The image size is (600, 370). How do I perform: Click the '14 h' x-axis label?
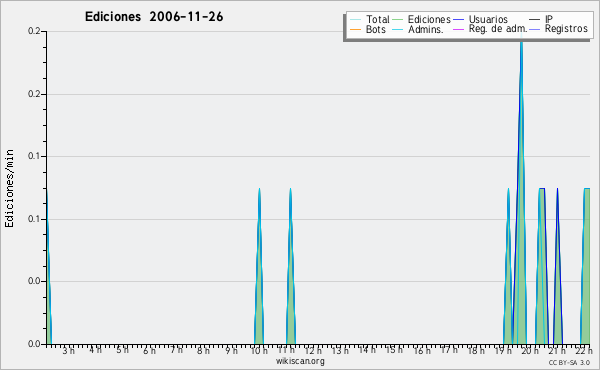coord(367,350)
